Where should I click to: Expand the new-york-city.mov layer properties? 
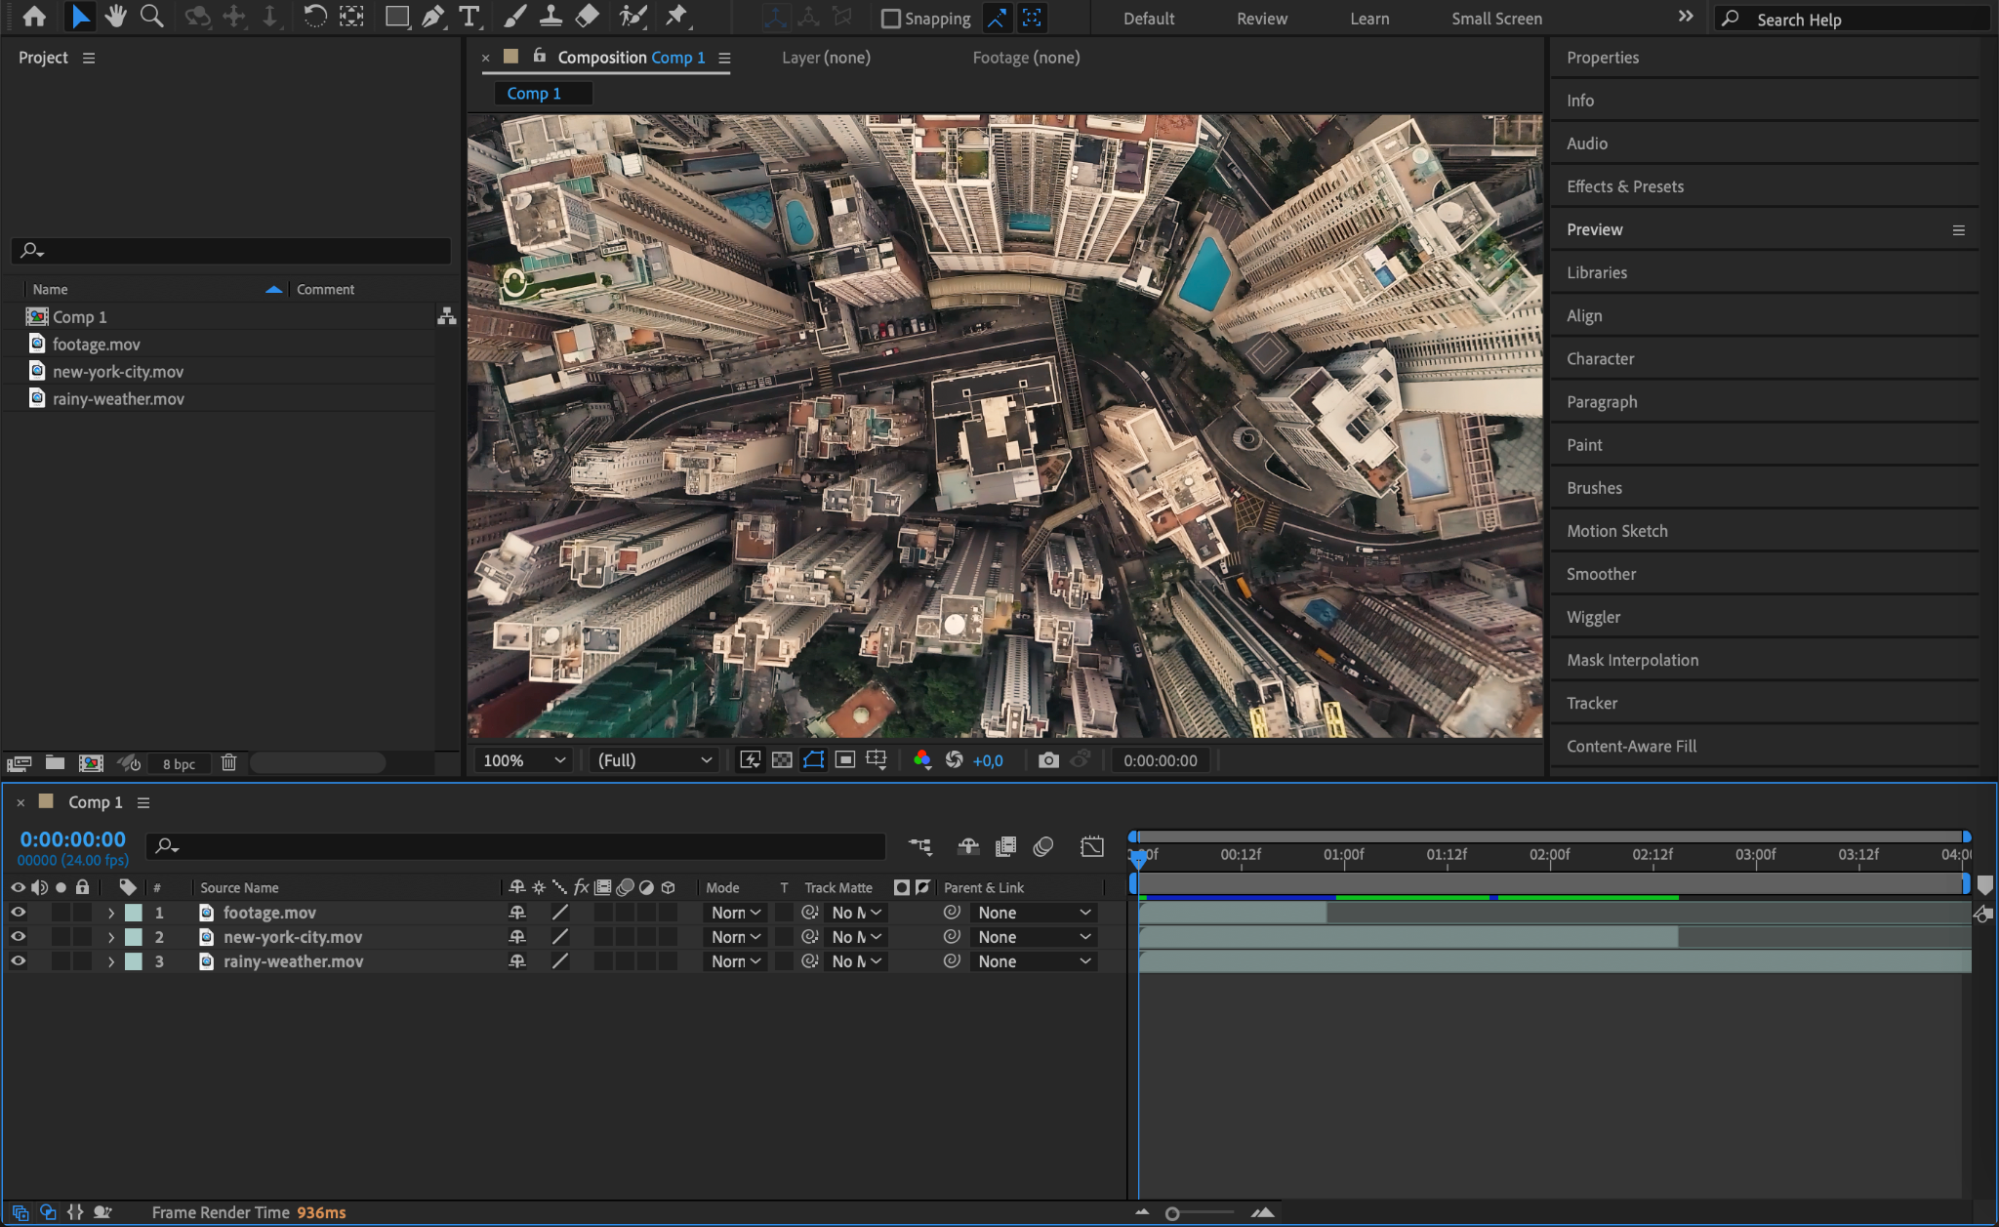point(111,937)
